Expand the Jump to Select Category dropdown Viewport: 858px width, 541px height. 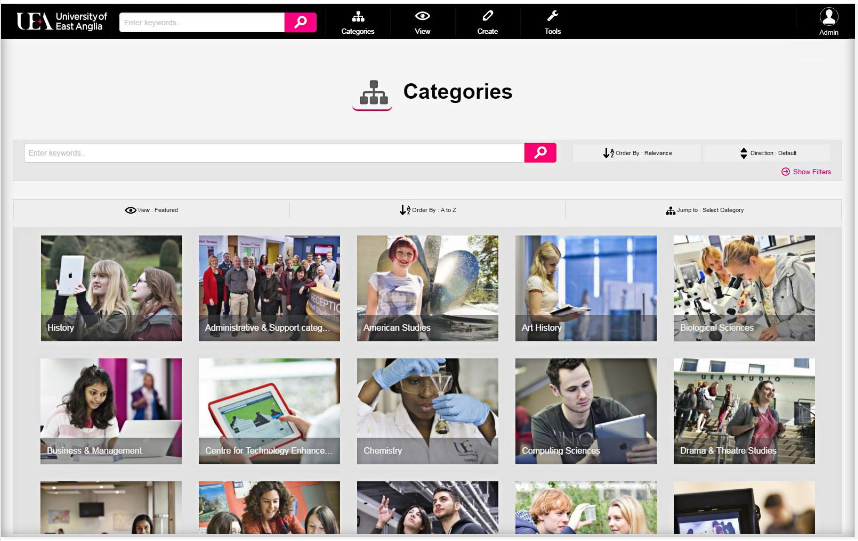point(704,210)
